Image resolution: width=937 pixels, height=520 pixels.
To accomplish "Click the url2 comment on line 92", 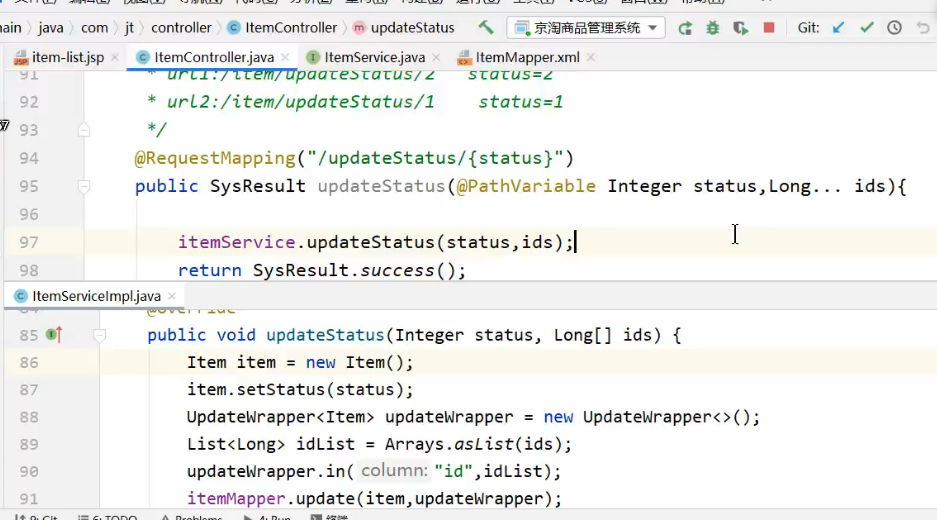I will pos(354,102).
